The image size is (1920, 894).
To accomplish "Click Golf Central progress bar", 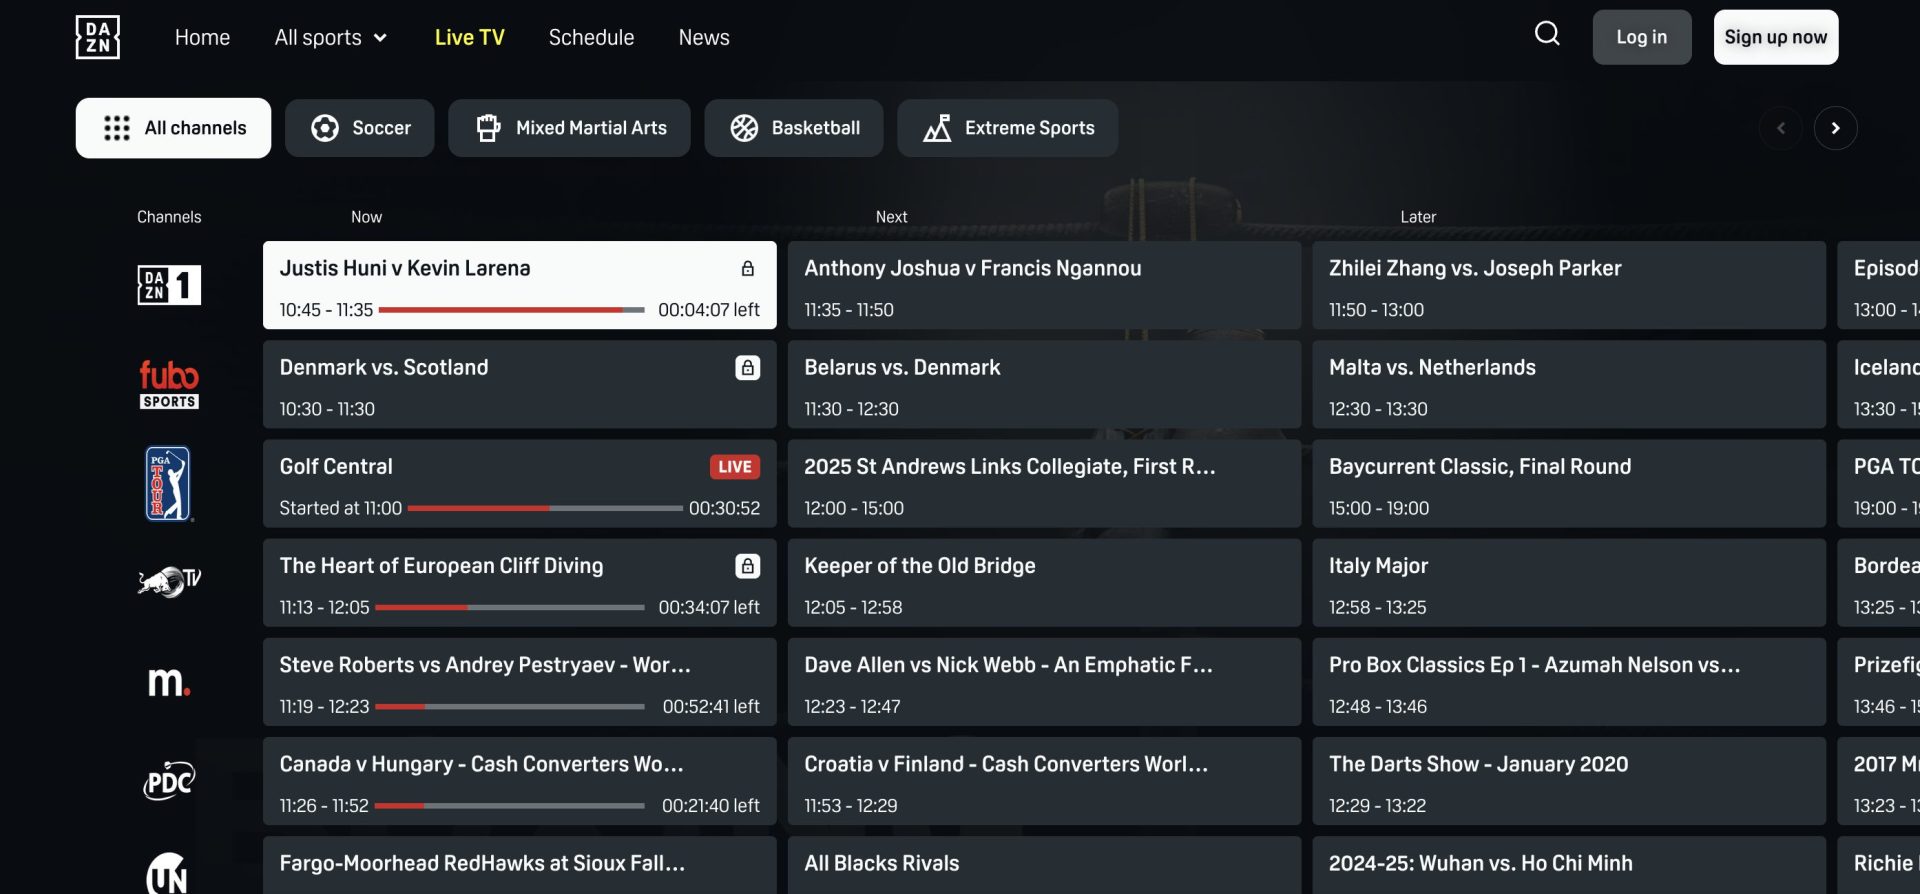I will coord(545,508).
